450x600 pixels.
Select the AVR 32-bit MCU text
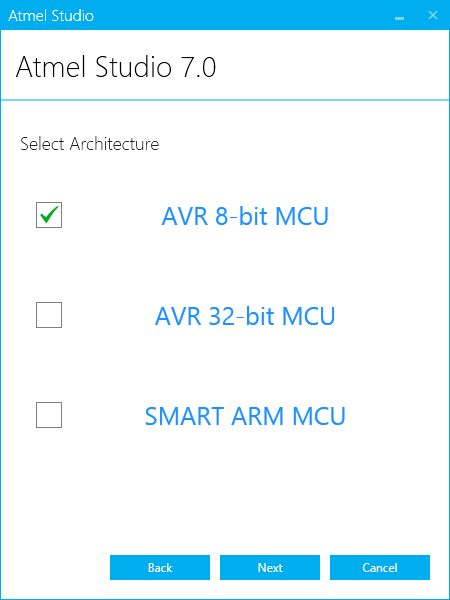pyautogui.click(x=245, y=316)
